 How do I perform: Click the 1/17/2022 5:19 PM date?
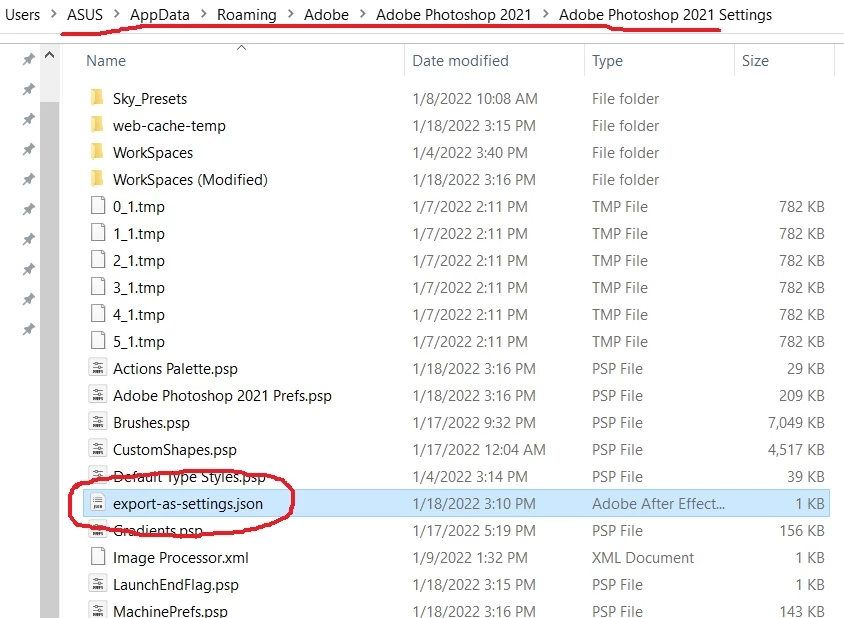click(x=474, y=531)
